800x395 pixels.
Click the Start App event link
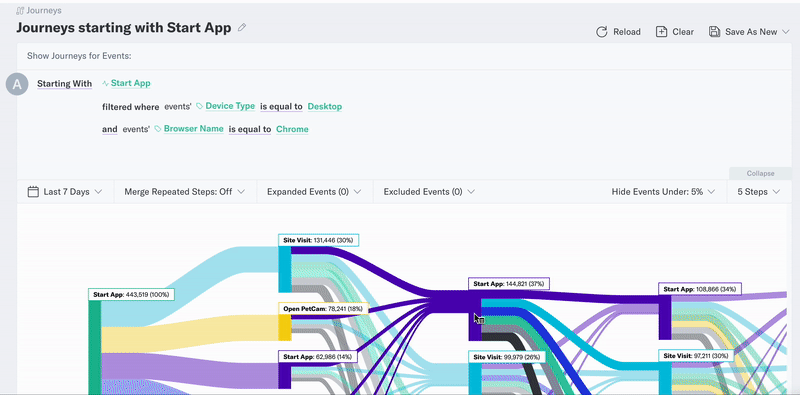pyautogui.click(x=131, y=83)
